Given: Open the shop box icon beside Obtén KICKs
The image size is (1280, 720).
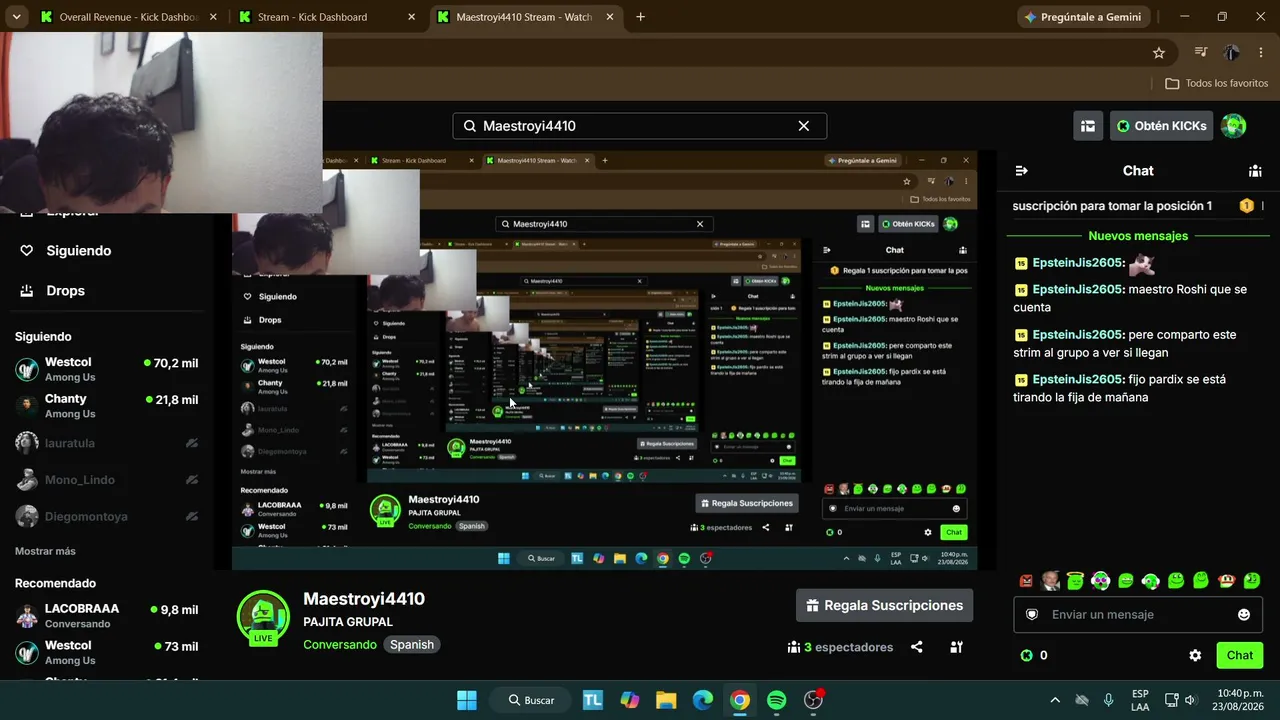Looking at the screenshot, I should coord(1088,126).
